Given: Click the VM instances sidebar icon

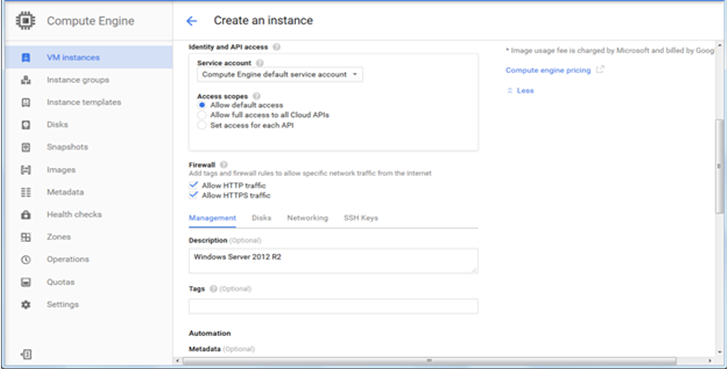Looking at the screenshot, I should [x=26, y=57].
